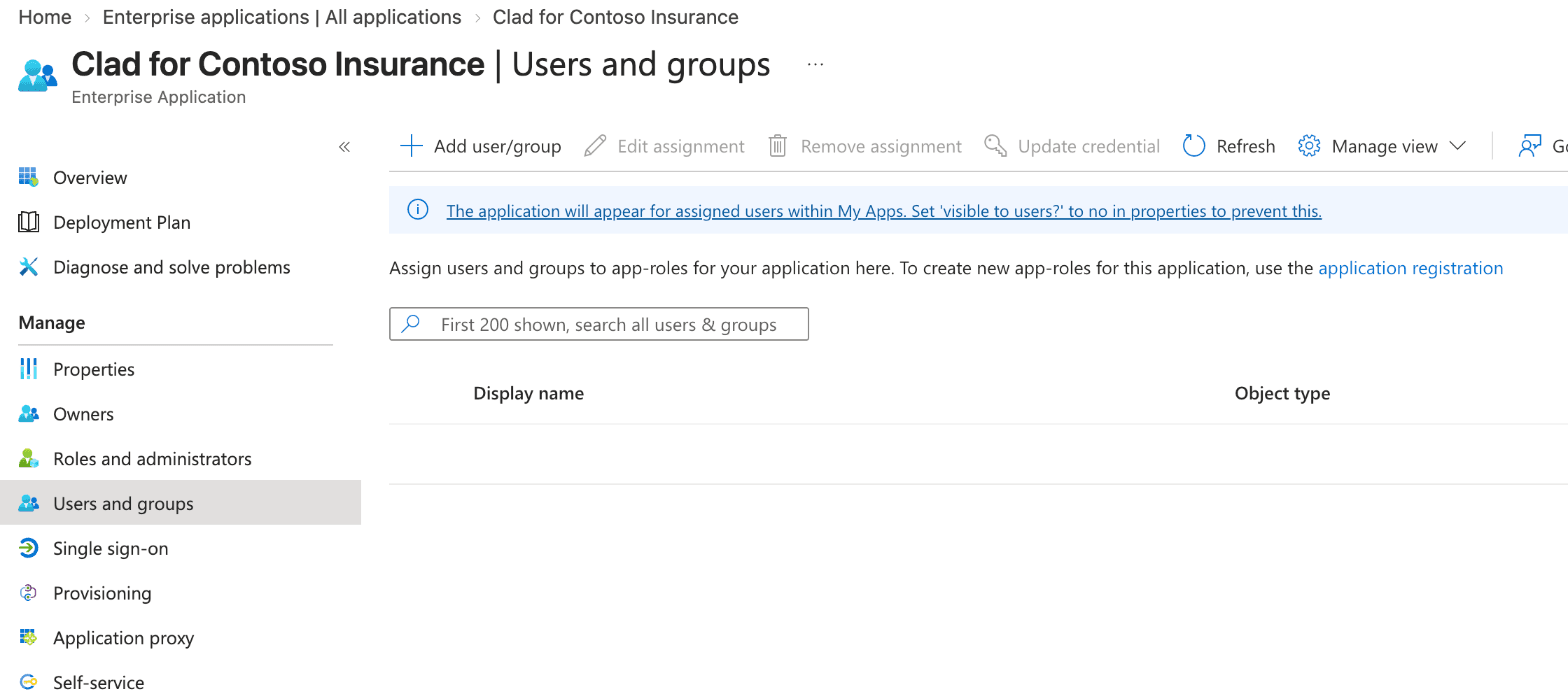1568x694 pixels.
Task: Click Edit assignment button
Action: (665, 146)
